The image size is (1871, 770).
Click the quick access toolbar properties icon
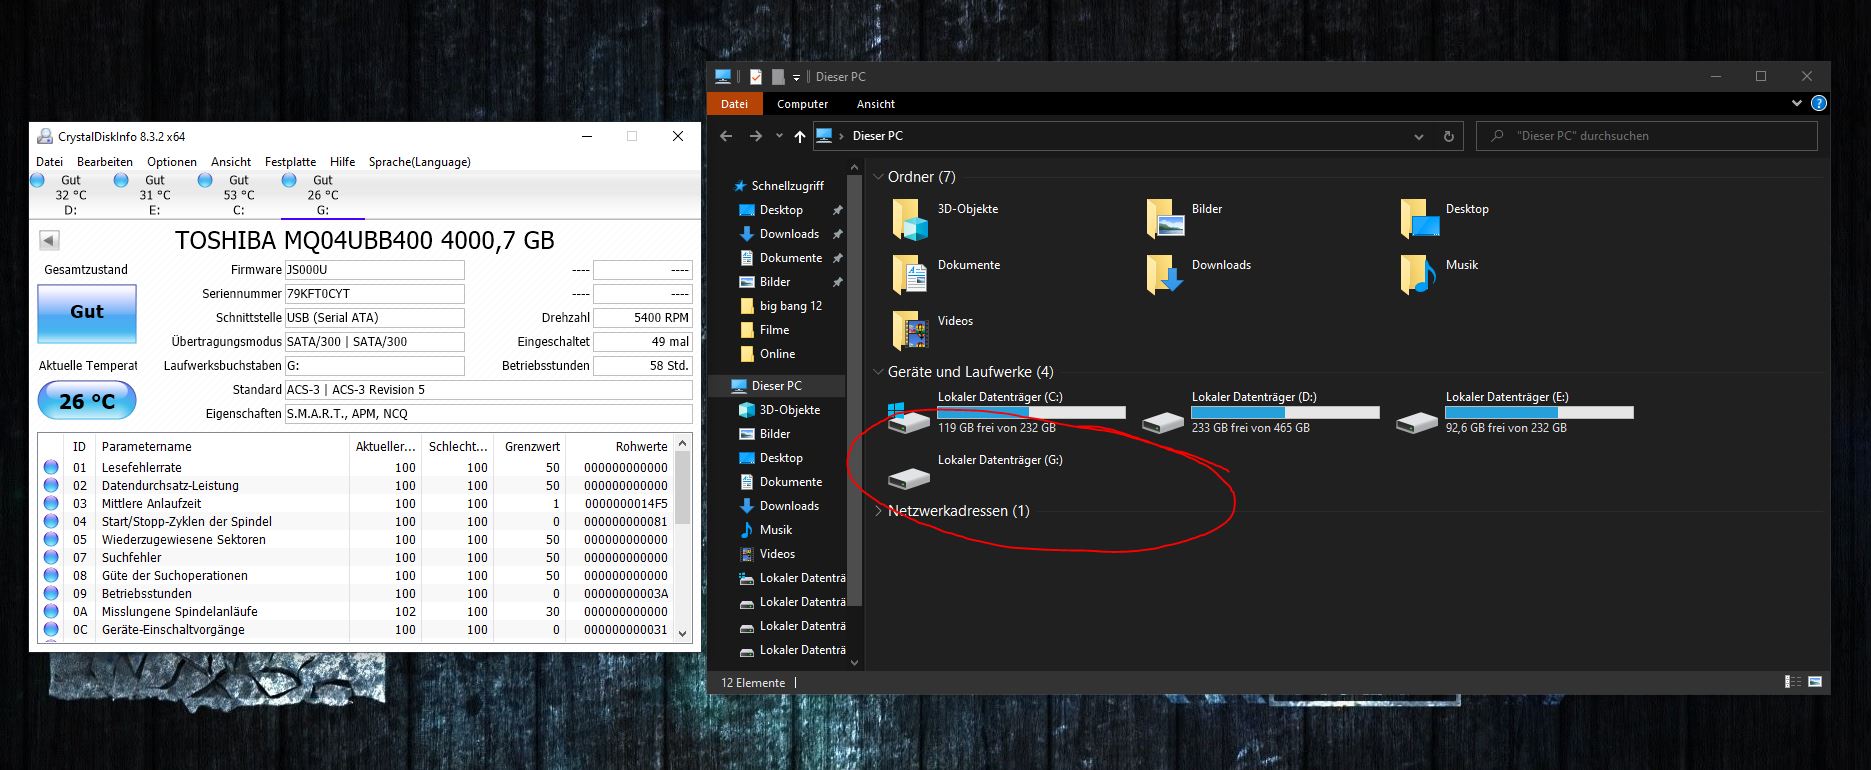[x=755, y=77]
